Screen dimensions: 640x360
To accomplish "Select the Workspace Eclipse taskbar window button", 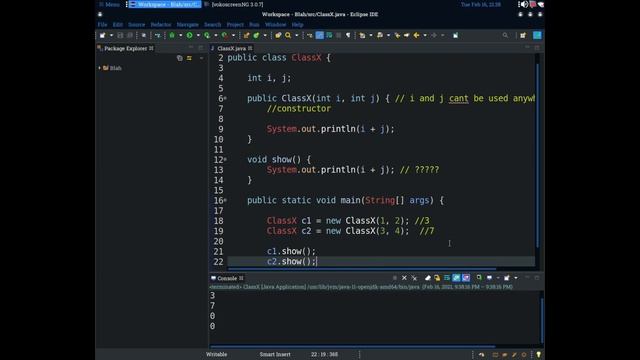I will click(x=165, y=4).
